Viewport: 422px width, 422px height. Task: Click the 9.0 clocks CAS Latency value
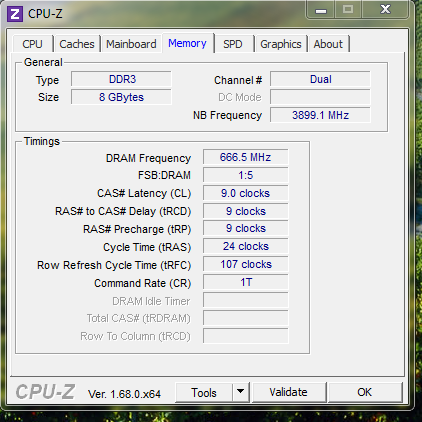tap(246, 193)
